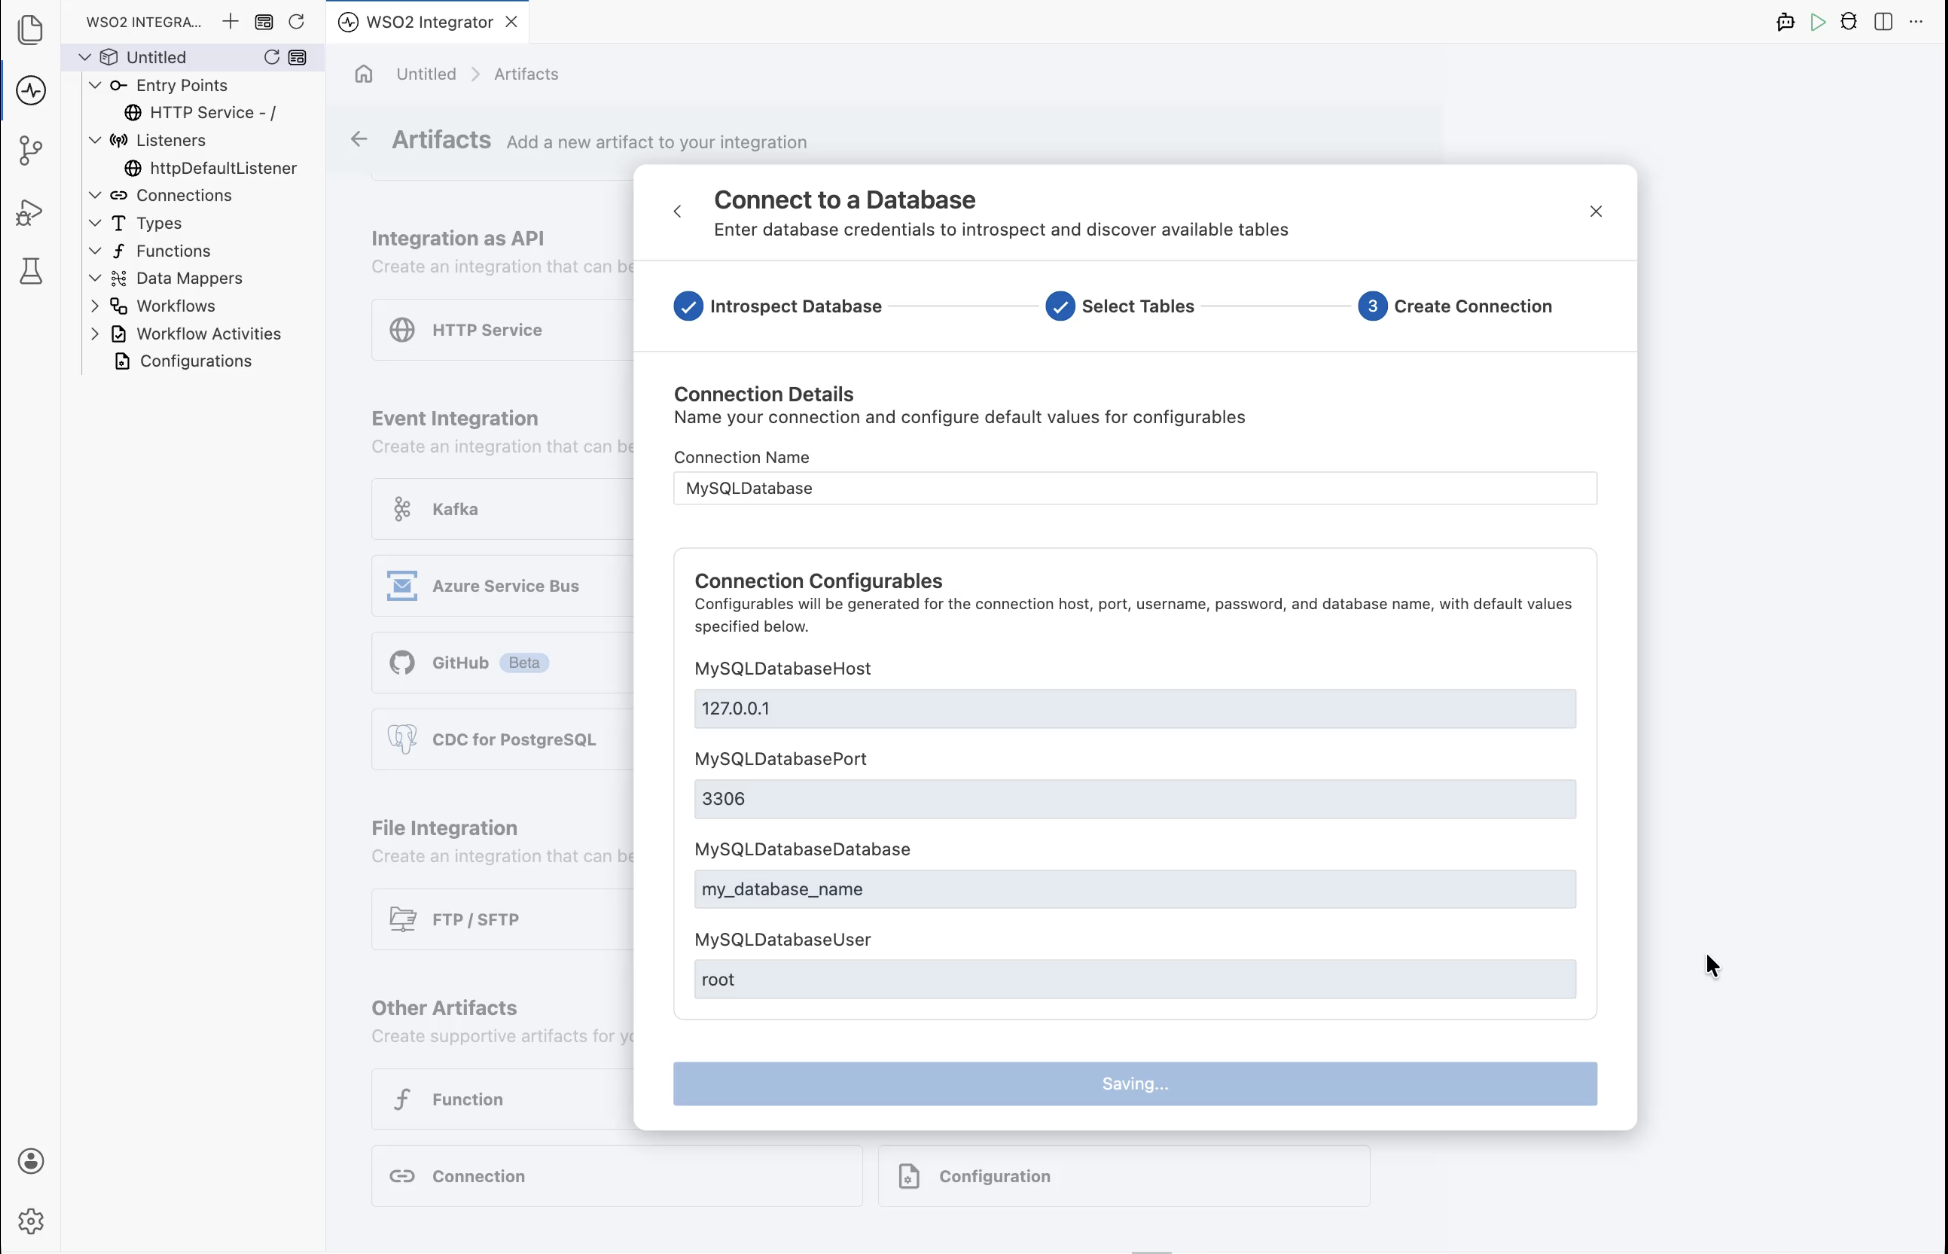This screenshot has height=1254, width=1948.
Task: Click the Create Connection step number
Action: point(1372,306)
